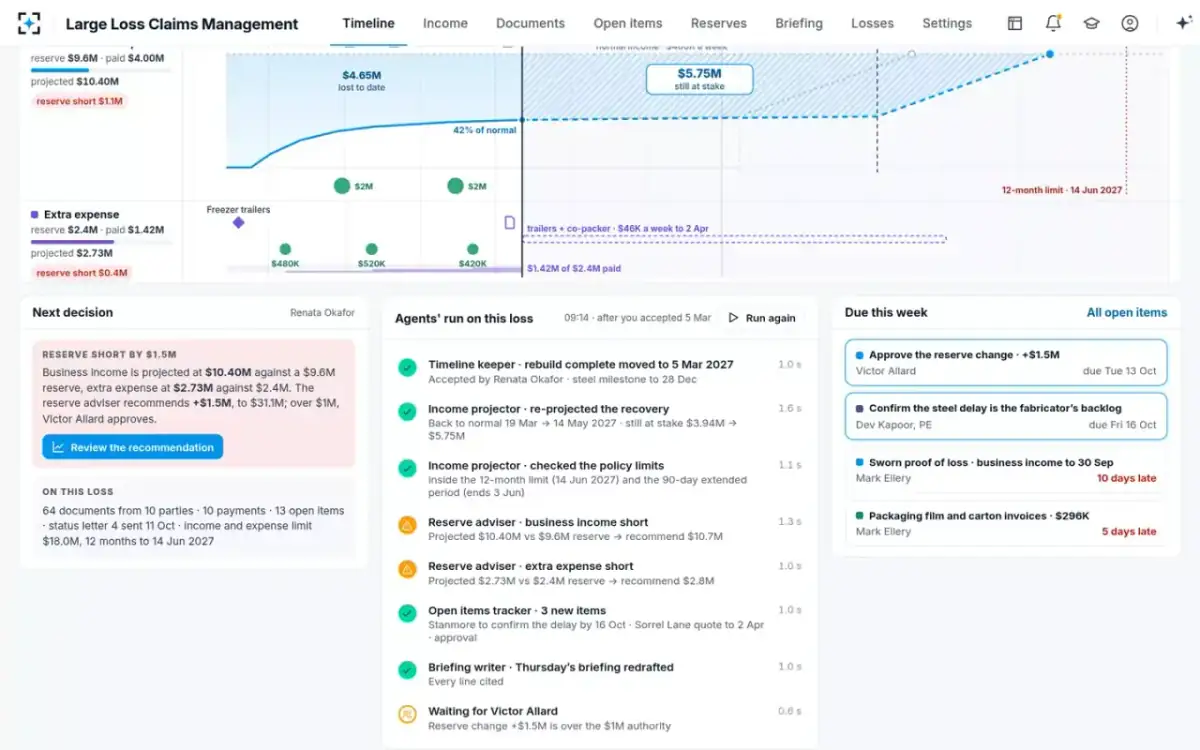Open the Open items tab
1200x750 pixels.
[x=628, y=23]
